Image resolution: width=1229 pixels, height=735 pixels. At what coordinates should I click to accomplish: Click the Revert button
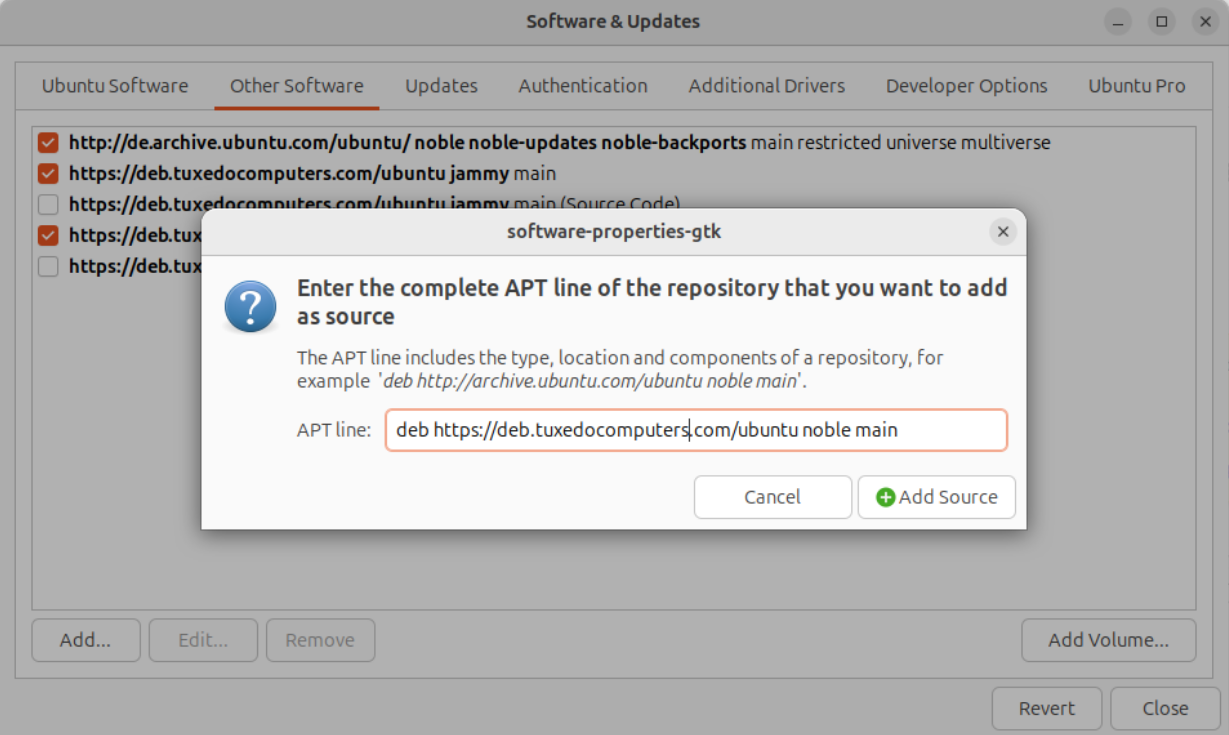click(1047, 708)
